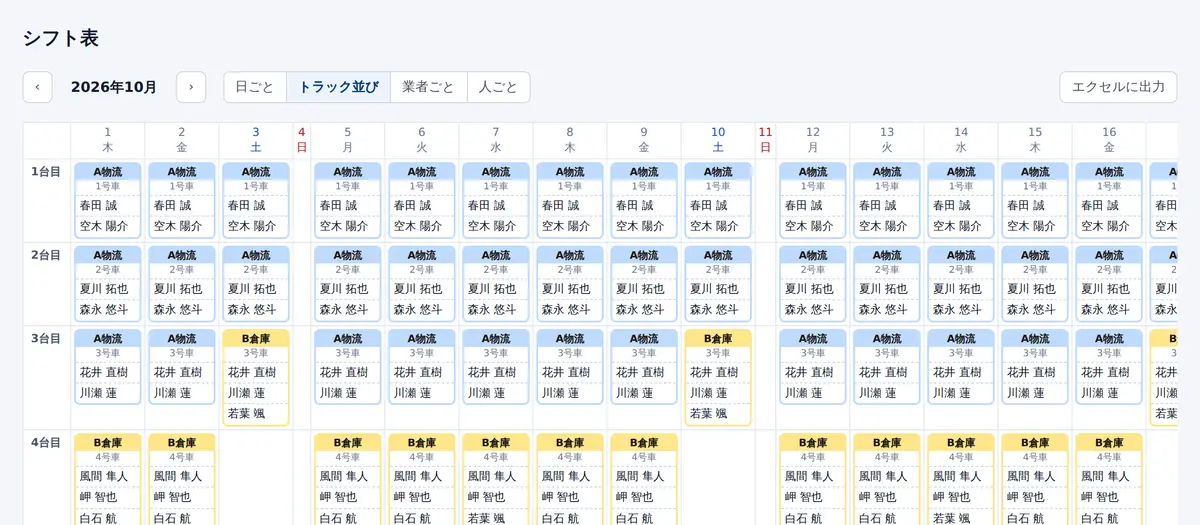Image resolution: width=1200 pixels, height=525 pixels.
Task: Click the 4号車 label on day 13's card
Action: click(x=887, y=457)
